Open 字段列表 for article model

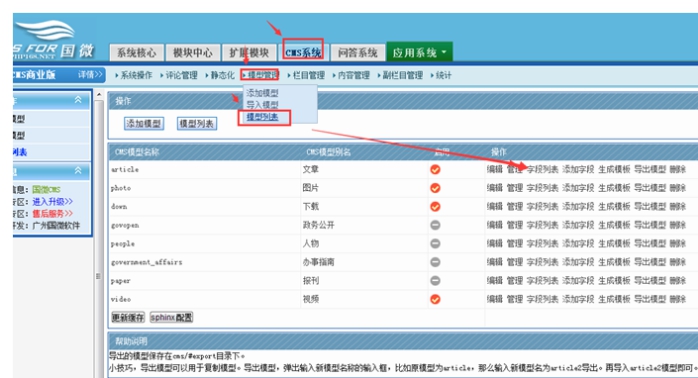pos(542,169)
